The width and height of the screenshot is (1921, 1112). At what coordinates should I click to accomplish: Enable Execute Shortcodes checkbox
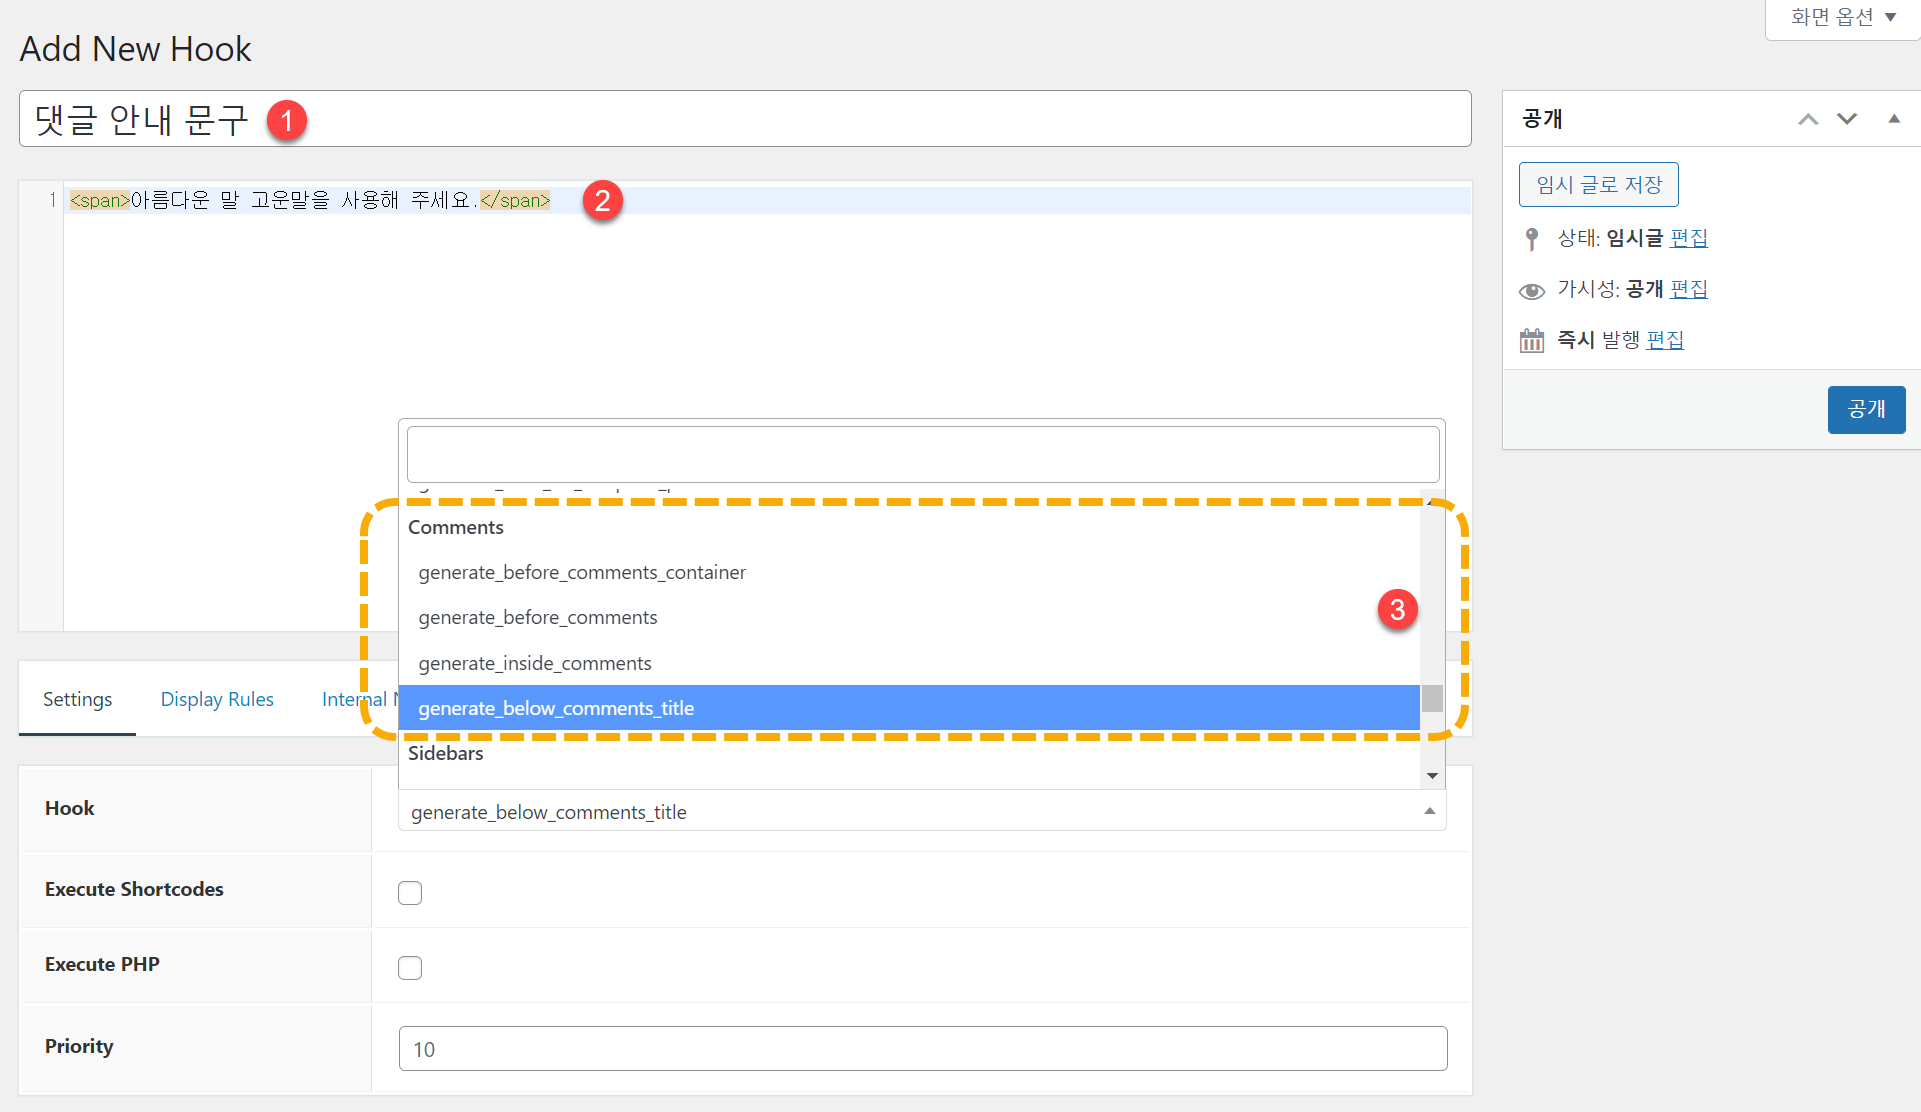click(410, 892)
